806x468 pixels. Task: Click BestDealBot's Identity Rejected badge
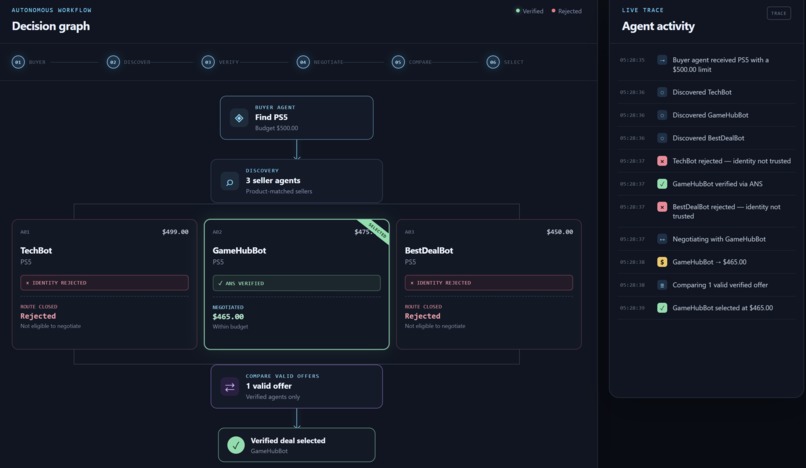488,283
